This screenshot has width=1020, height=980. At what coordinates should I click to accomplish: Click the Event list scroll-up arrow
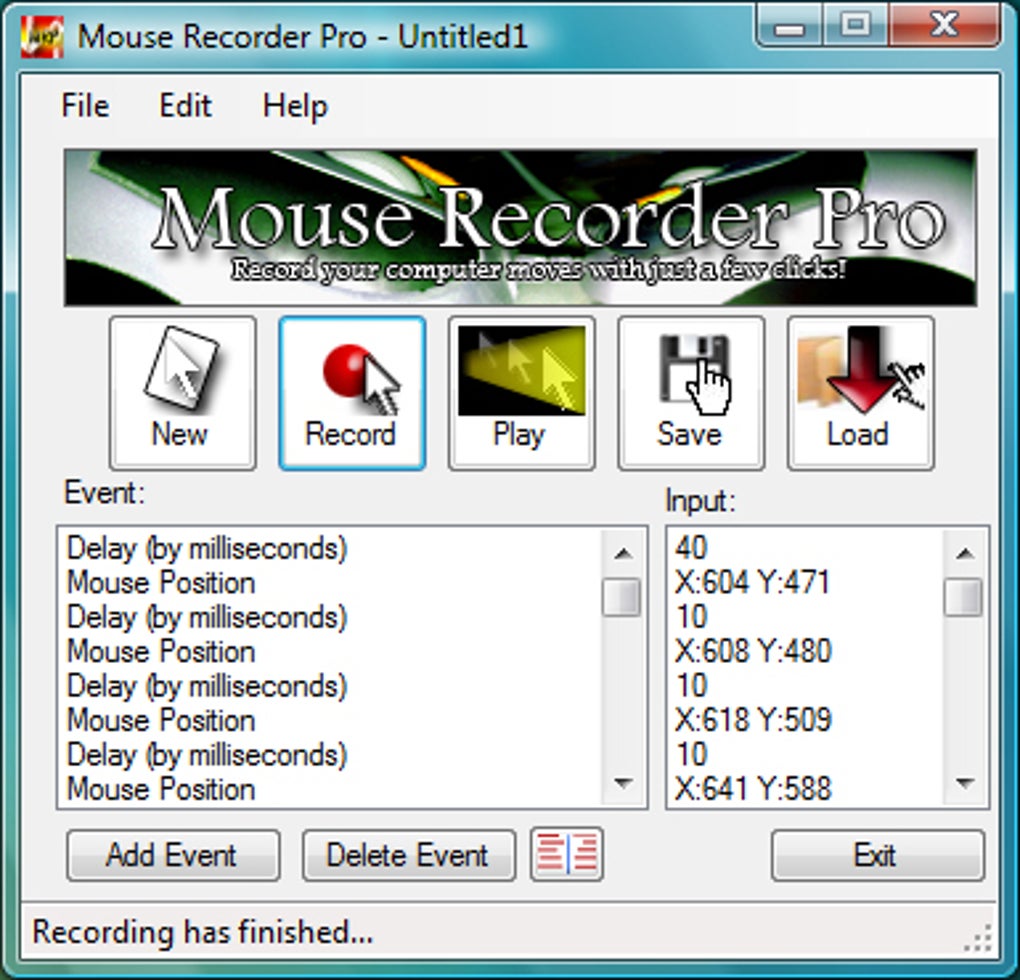[x=623, y=553]
